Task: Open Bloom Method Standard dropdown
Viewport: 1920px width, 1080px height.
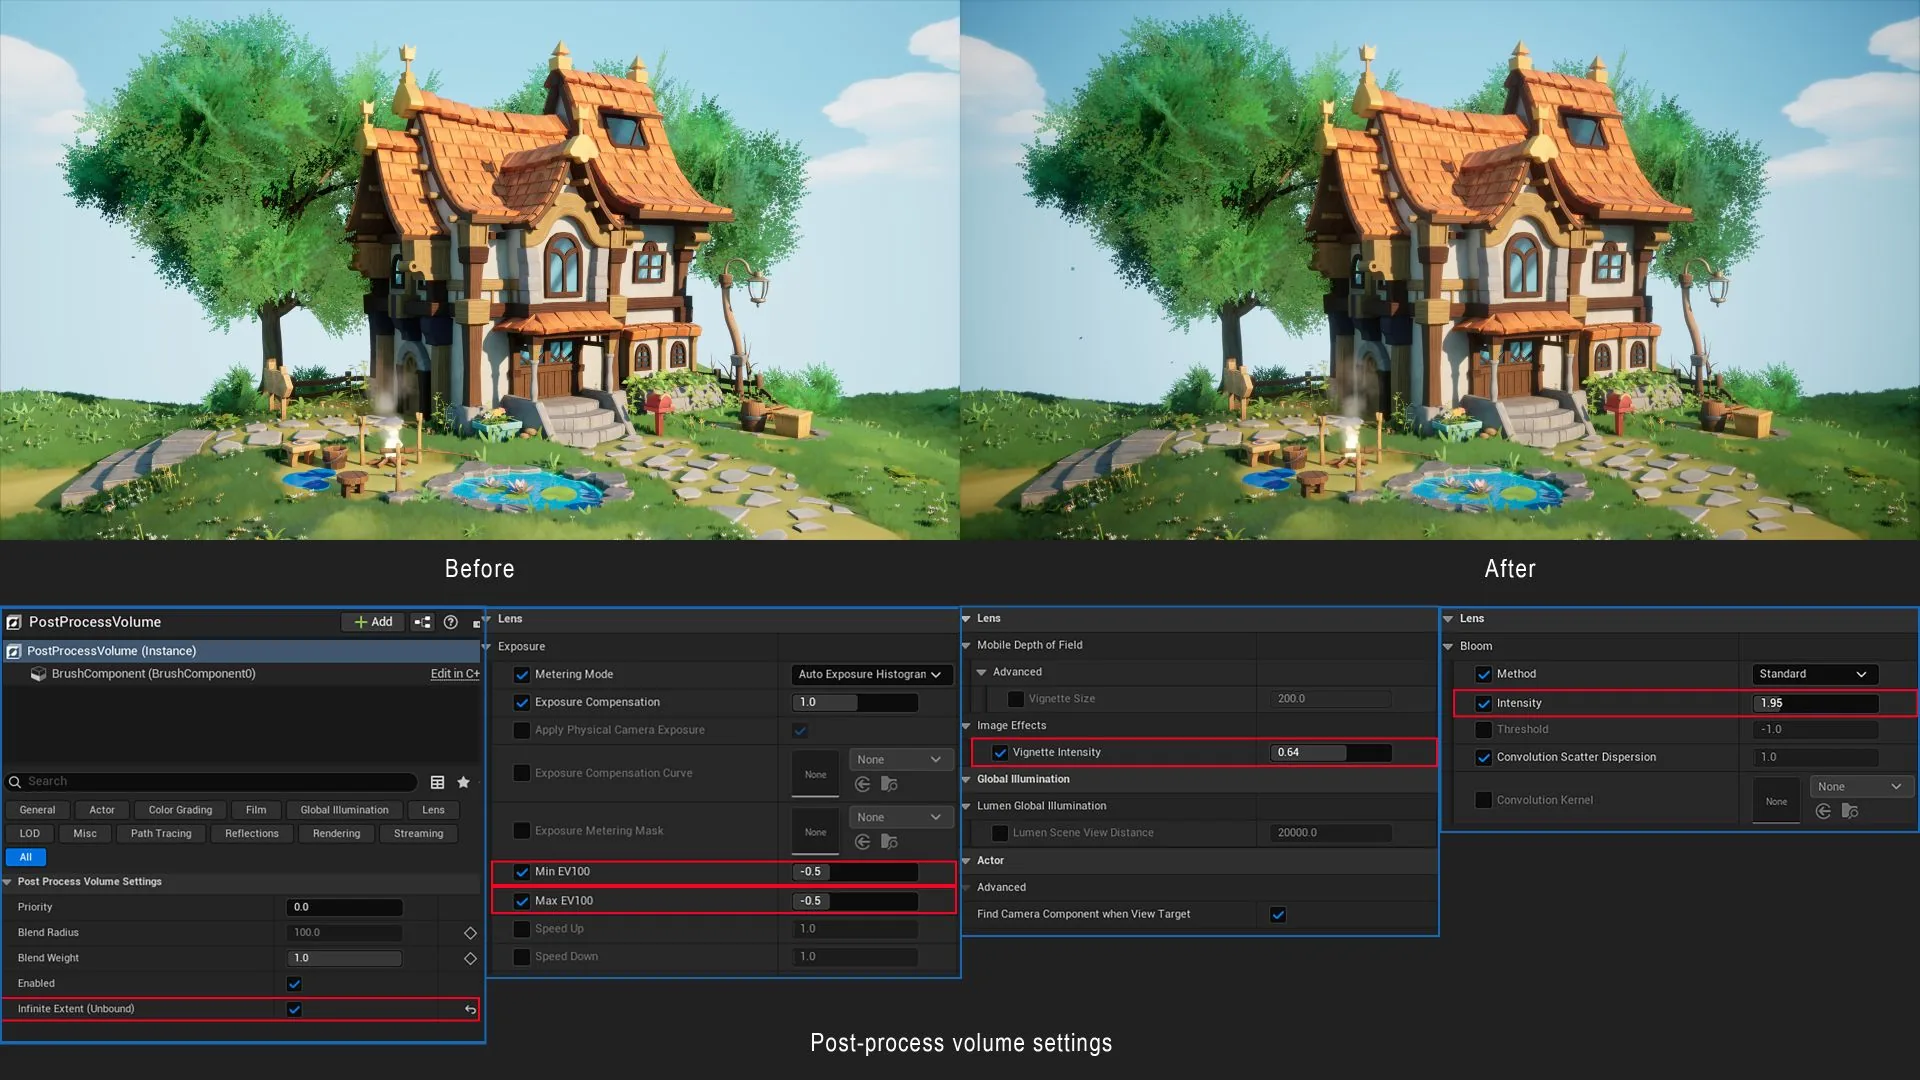Action: (x=1814, y=674)
